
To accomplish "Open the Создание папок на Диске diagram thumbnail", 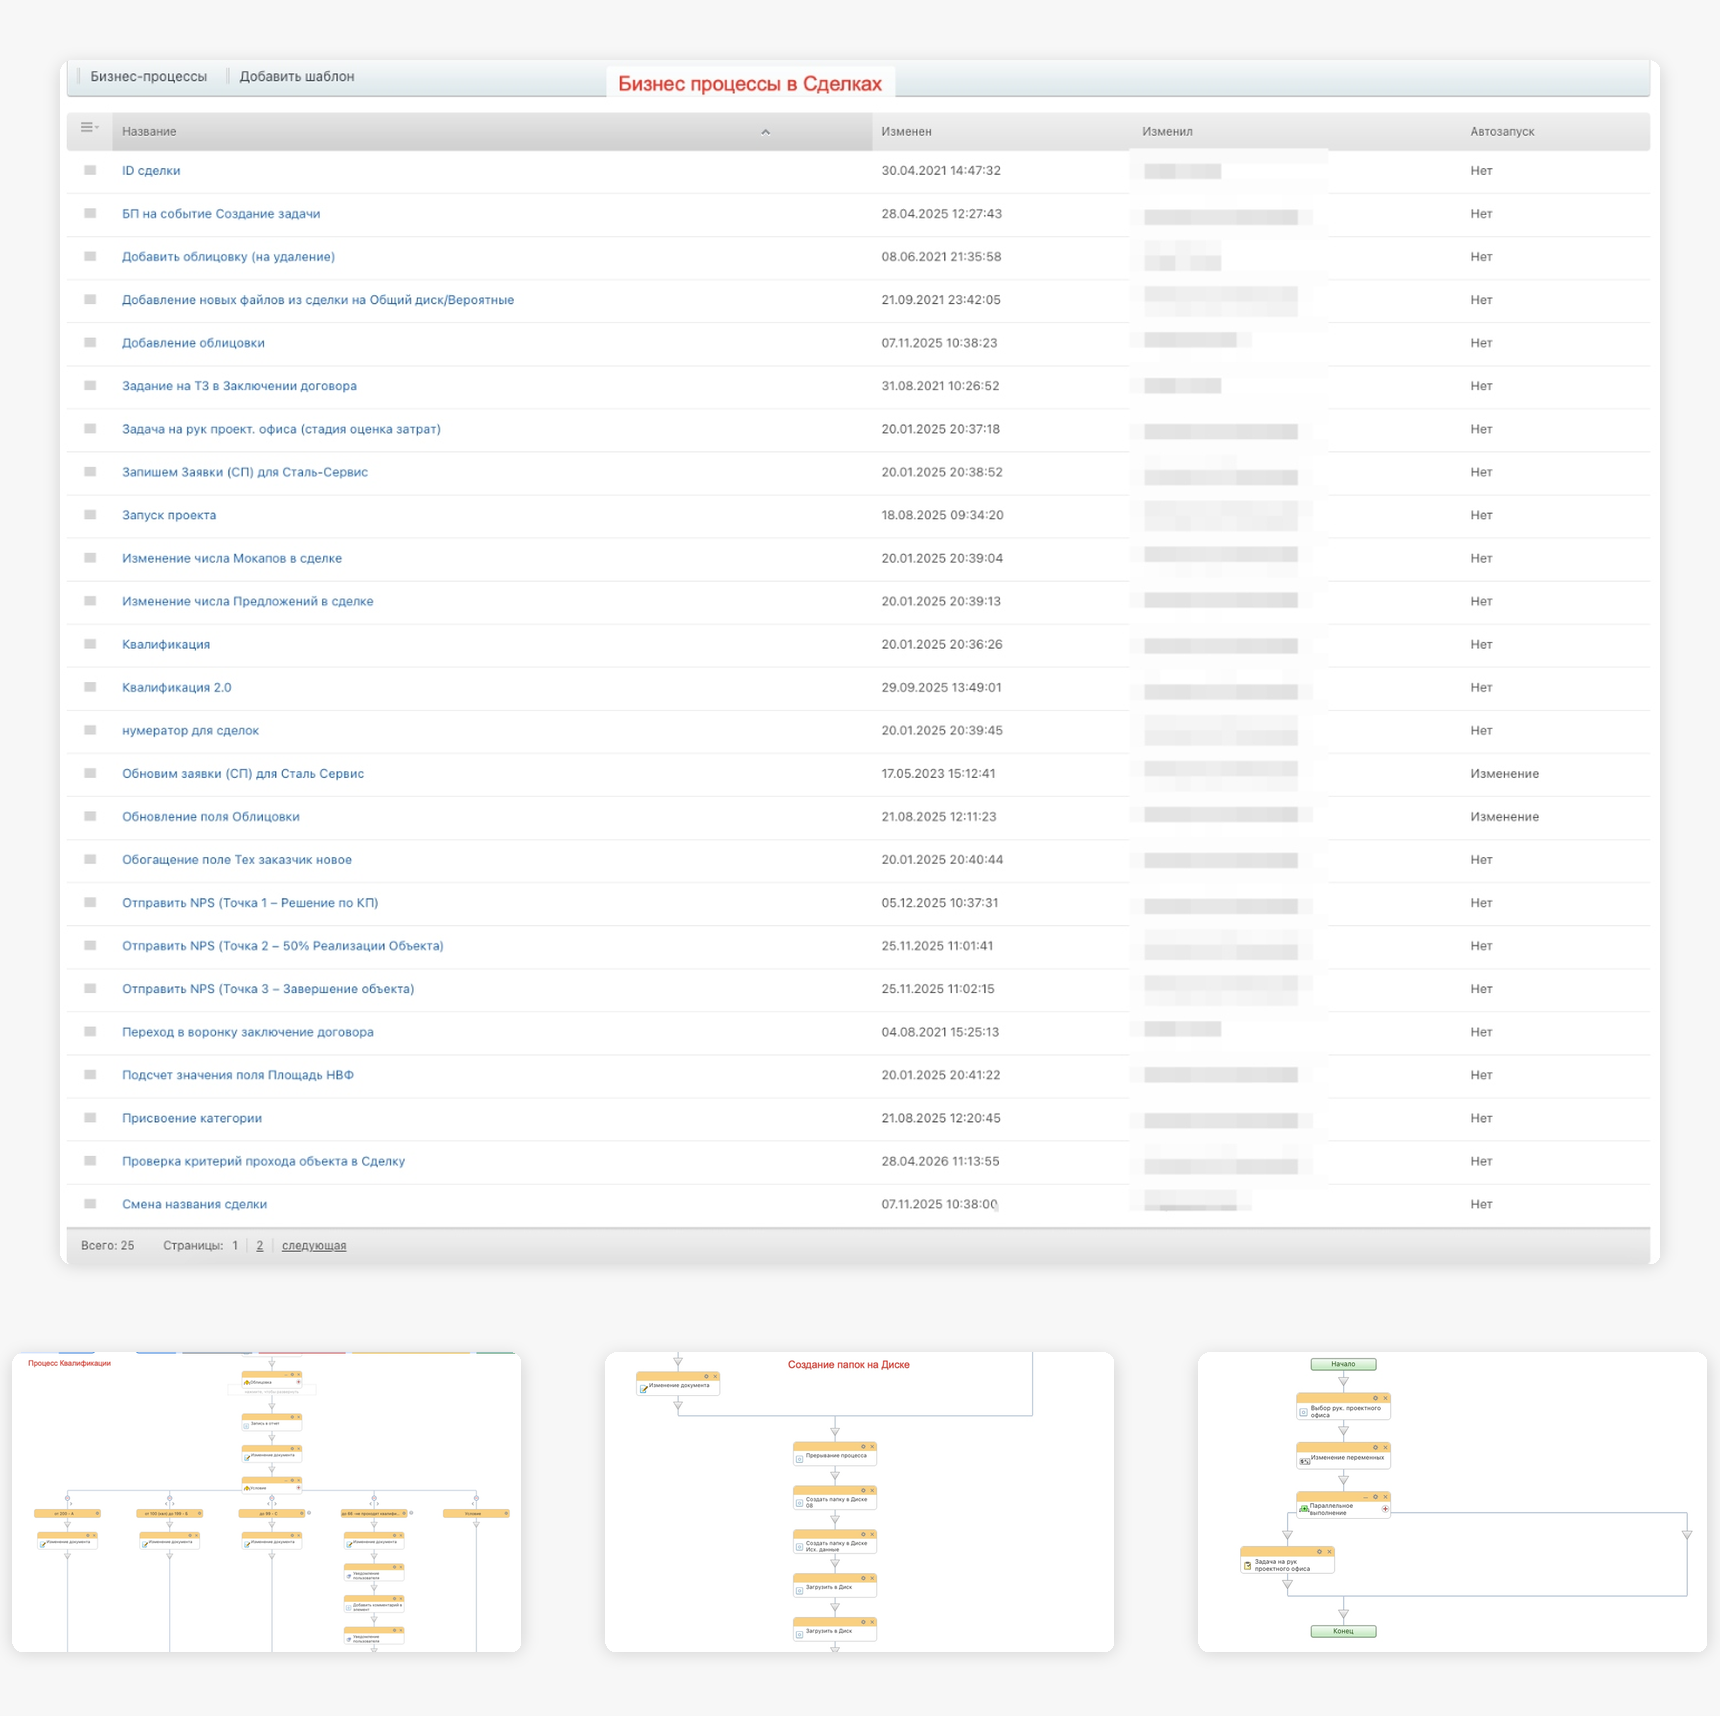I will (859, 1502).
